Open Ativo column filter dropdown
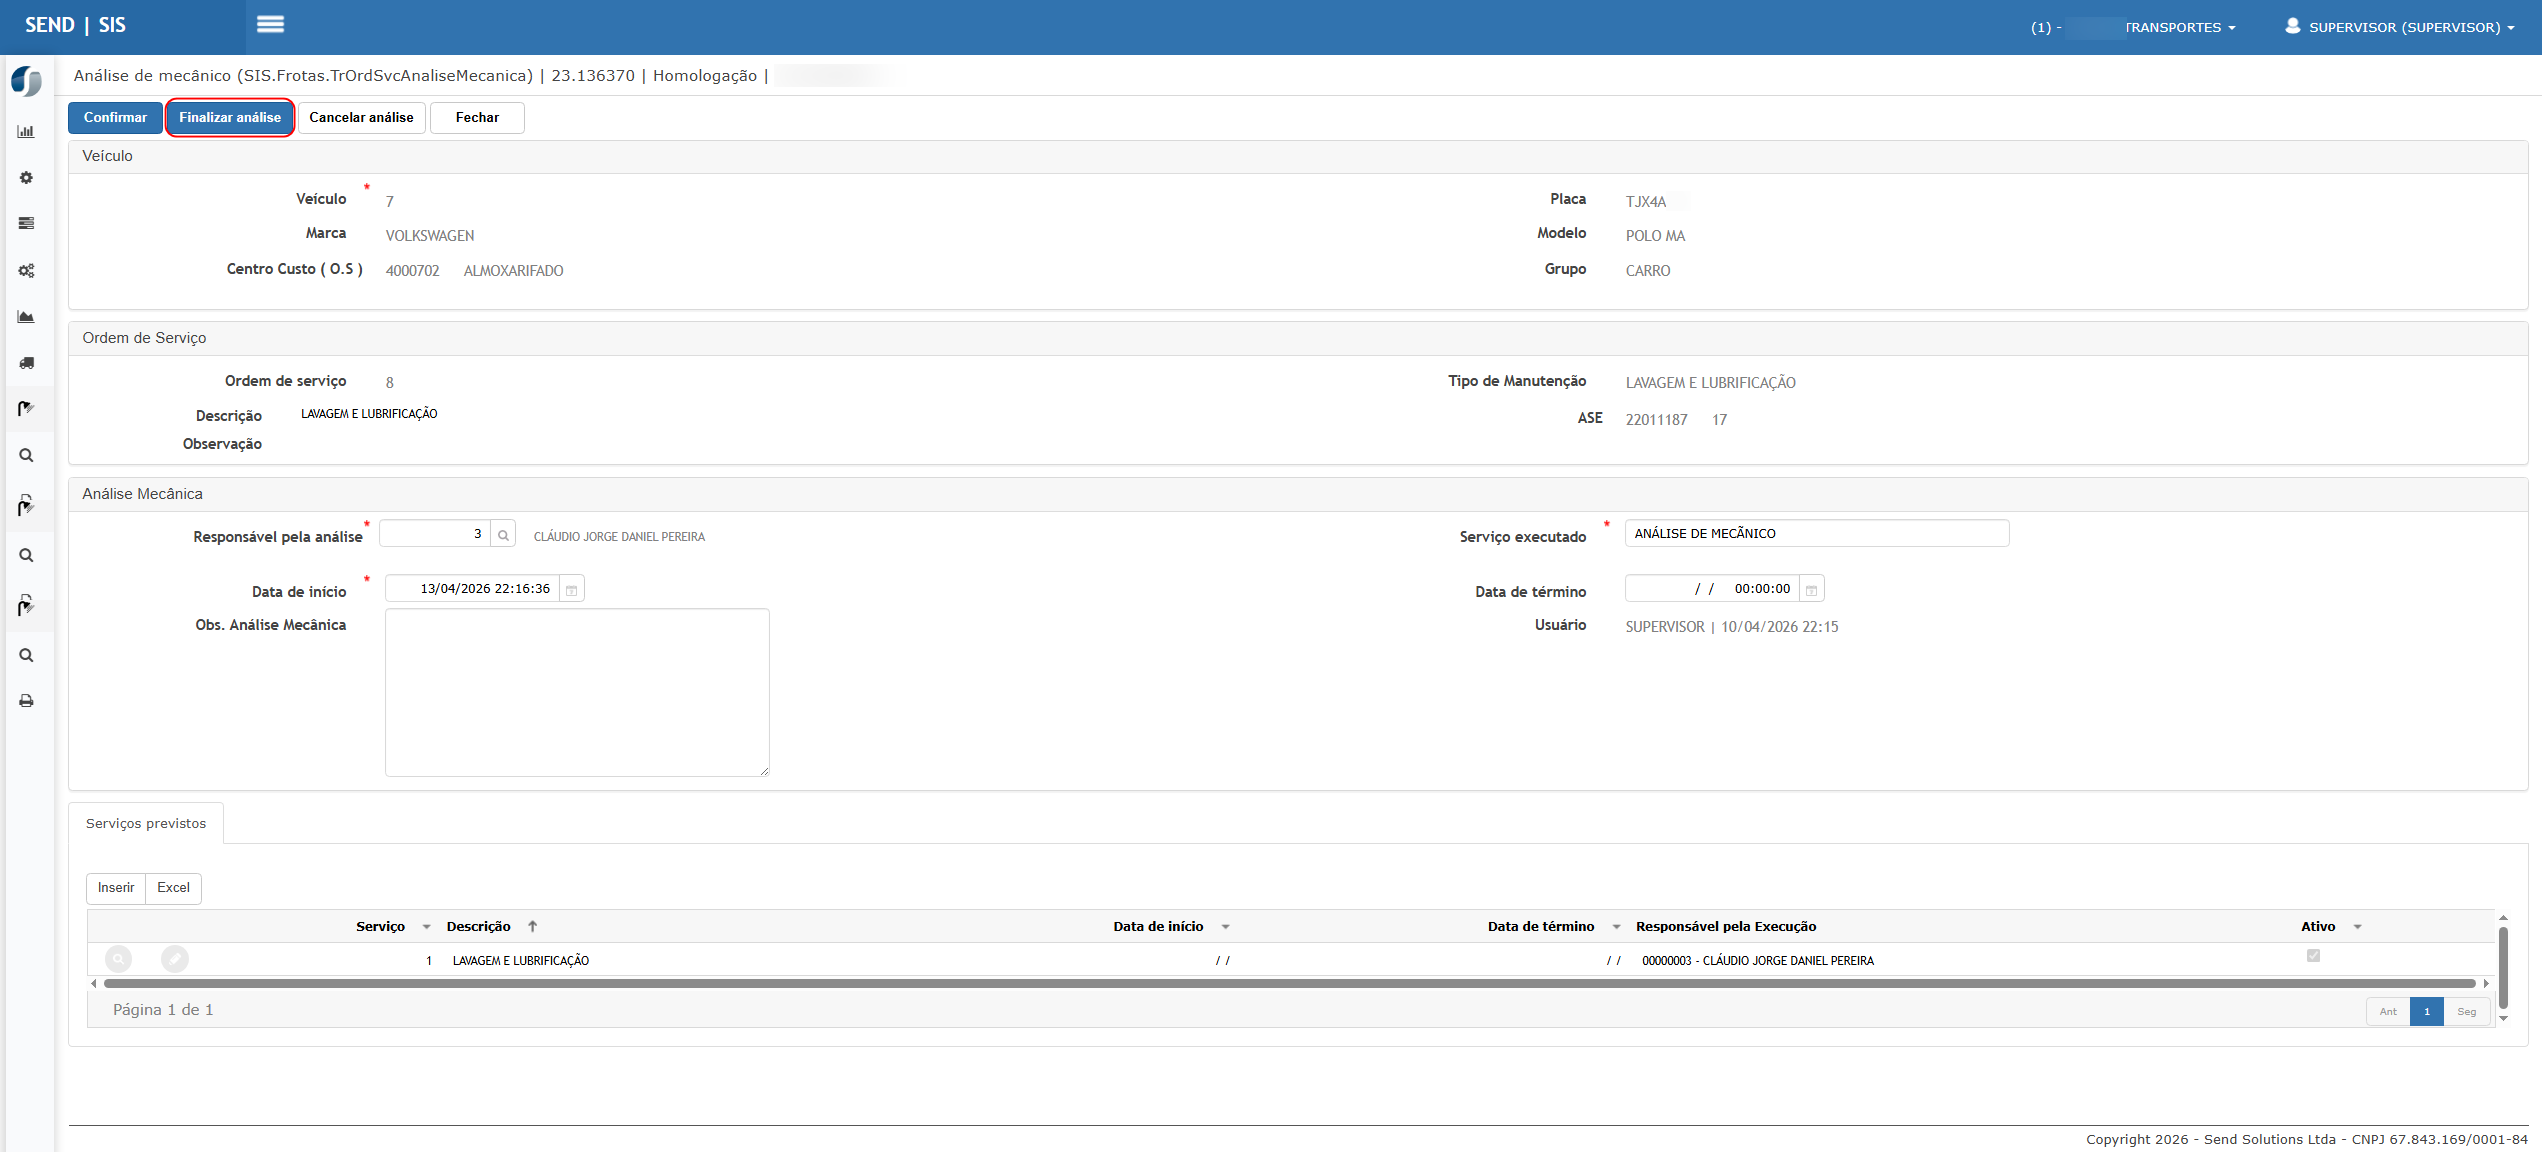2542x1152 pixels. click(2357, 927)
